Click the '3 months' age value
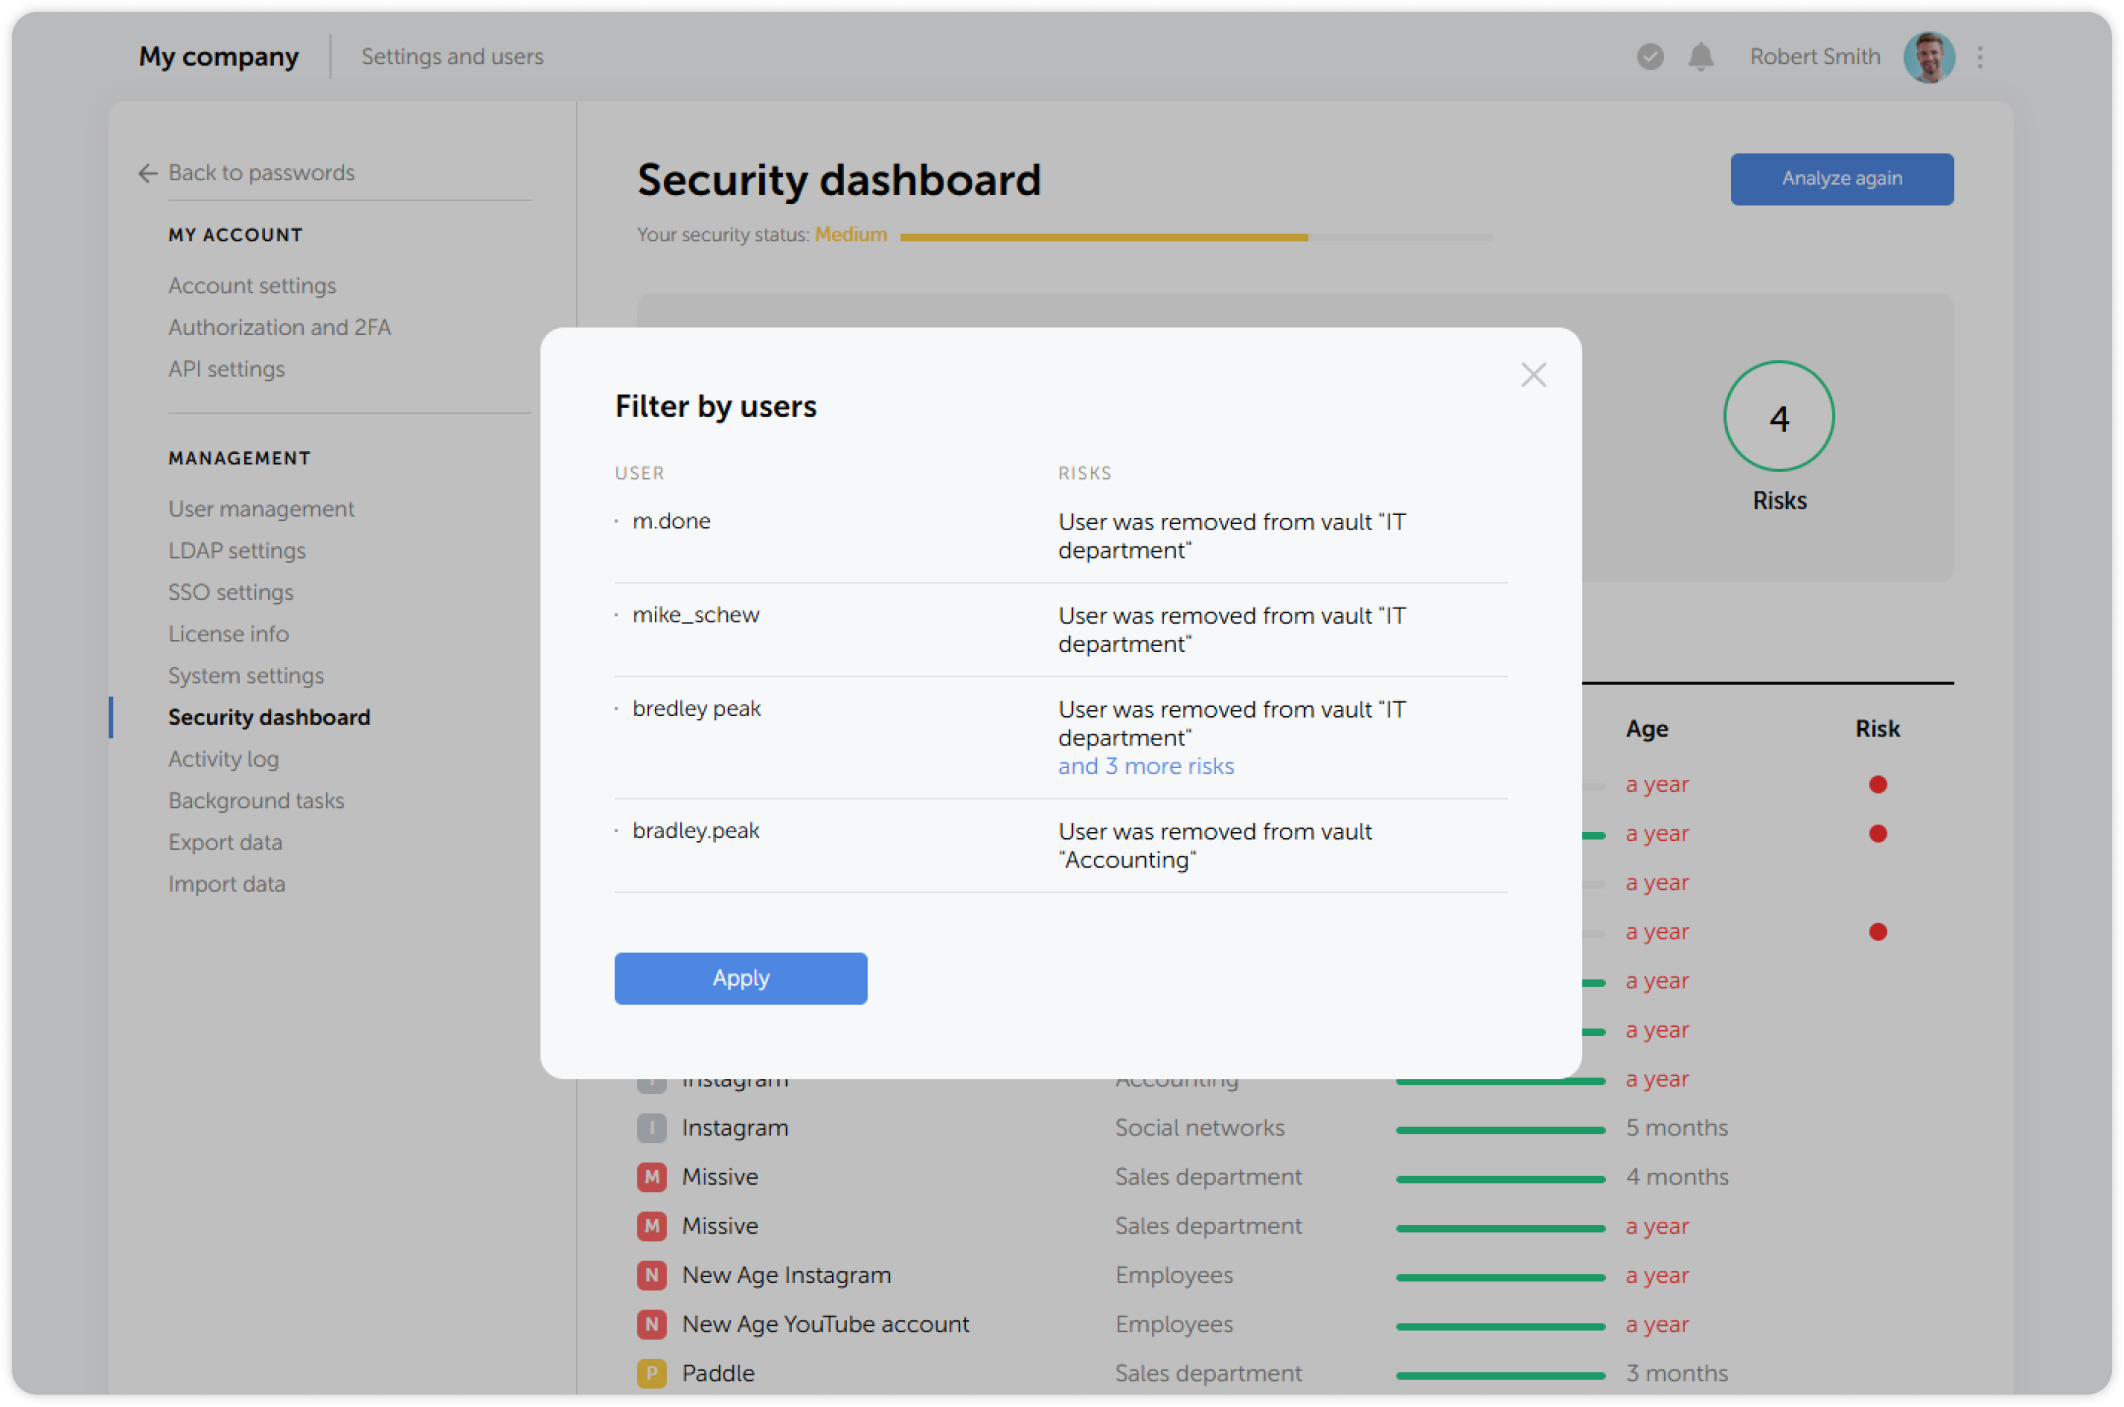The width and height of the screenshot is (2124, 1407). click(1677, 1373)
